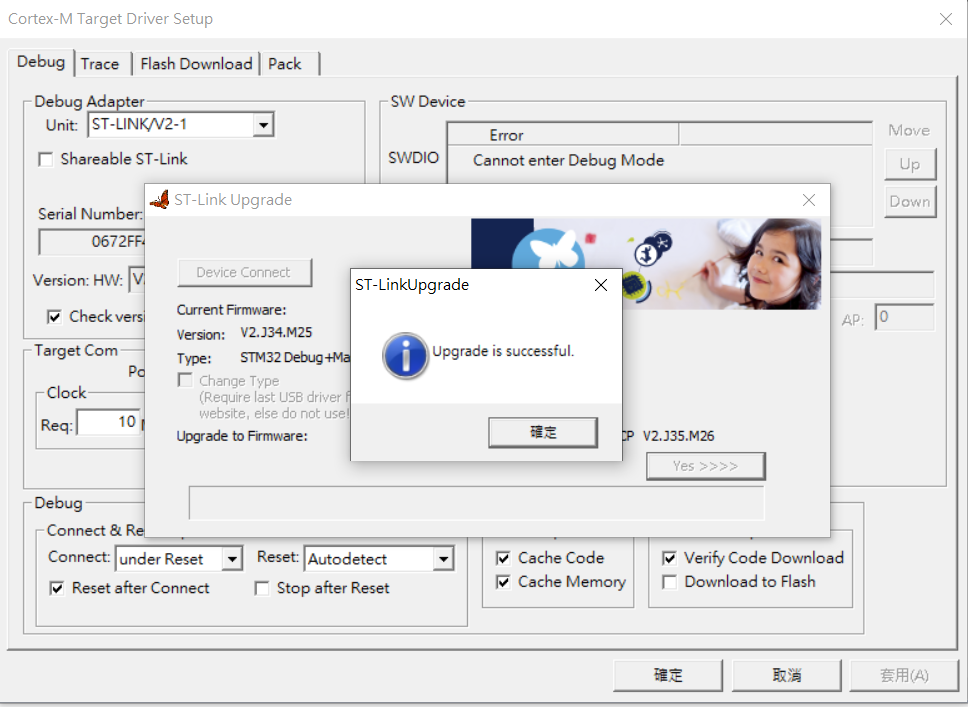Click the butterfly icon in ST-Link Upgrade title bar

(160, 199)
